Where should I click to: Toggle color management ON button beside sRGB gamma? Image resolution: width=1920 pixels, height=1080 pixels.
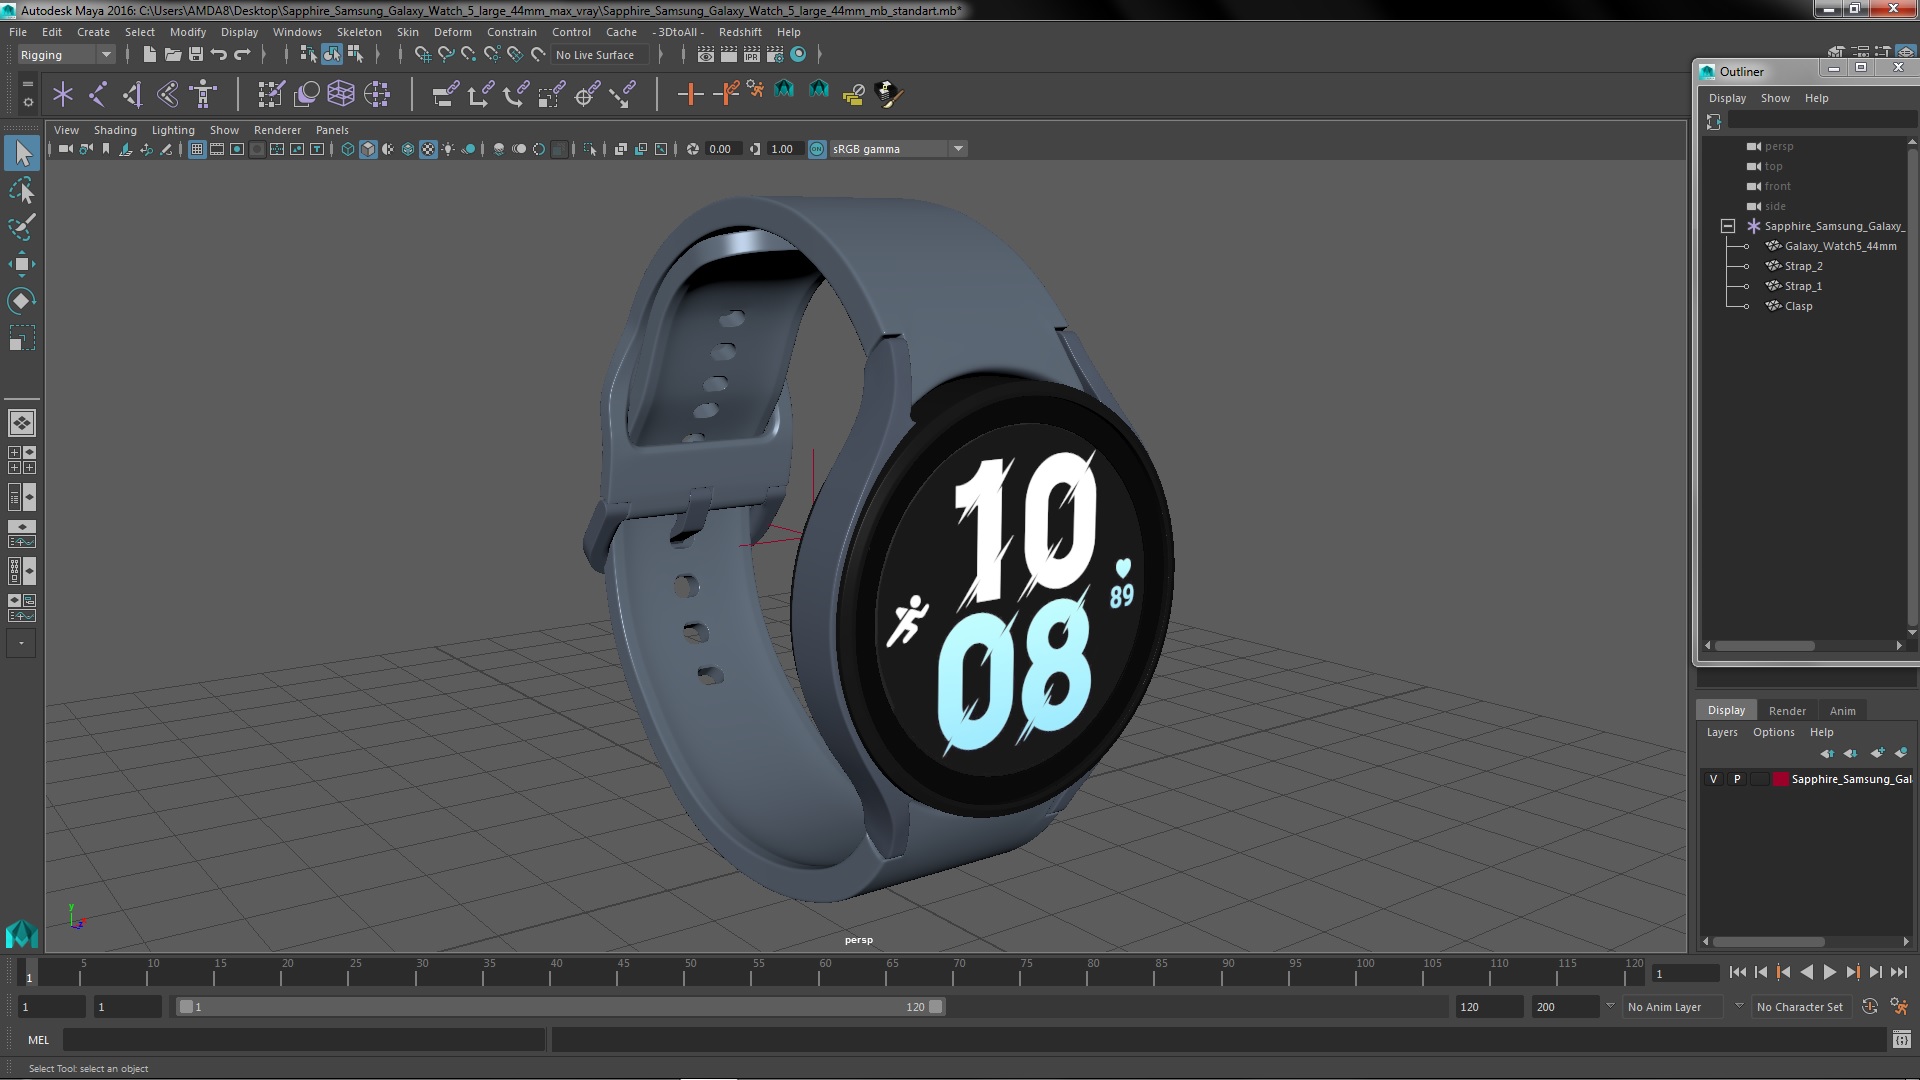coord(817,149)
